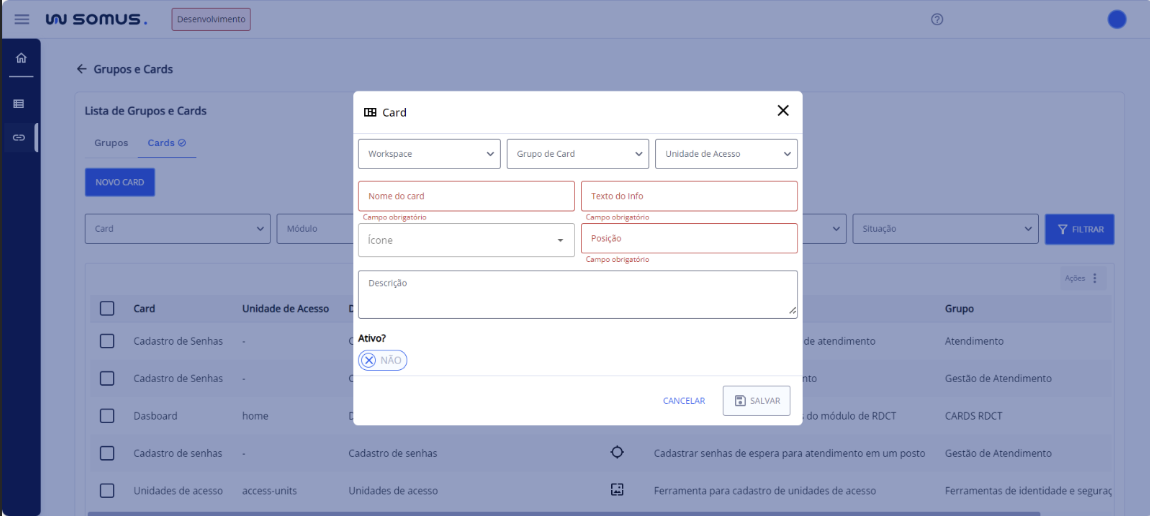1150x516 pixels.
Task: Click the home icon in sidebar
Action: tap(20, 58)
